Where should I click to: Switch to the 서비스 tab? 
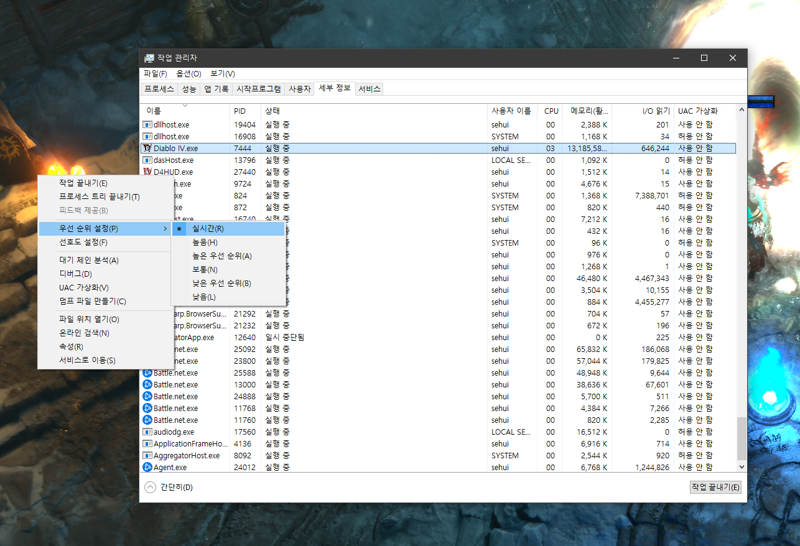point(369,89)
